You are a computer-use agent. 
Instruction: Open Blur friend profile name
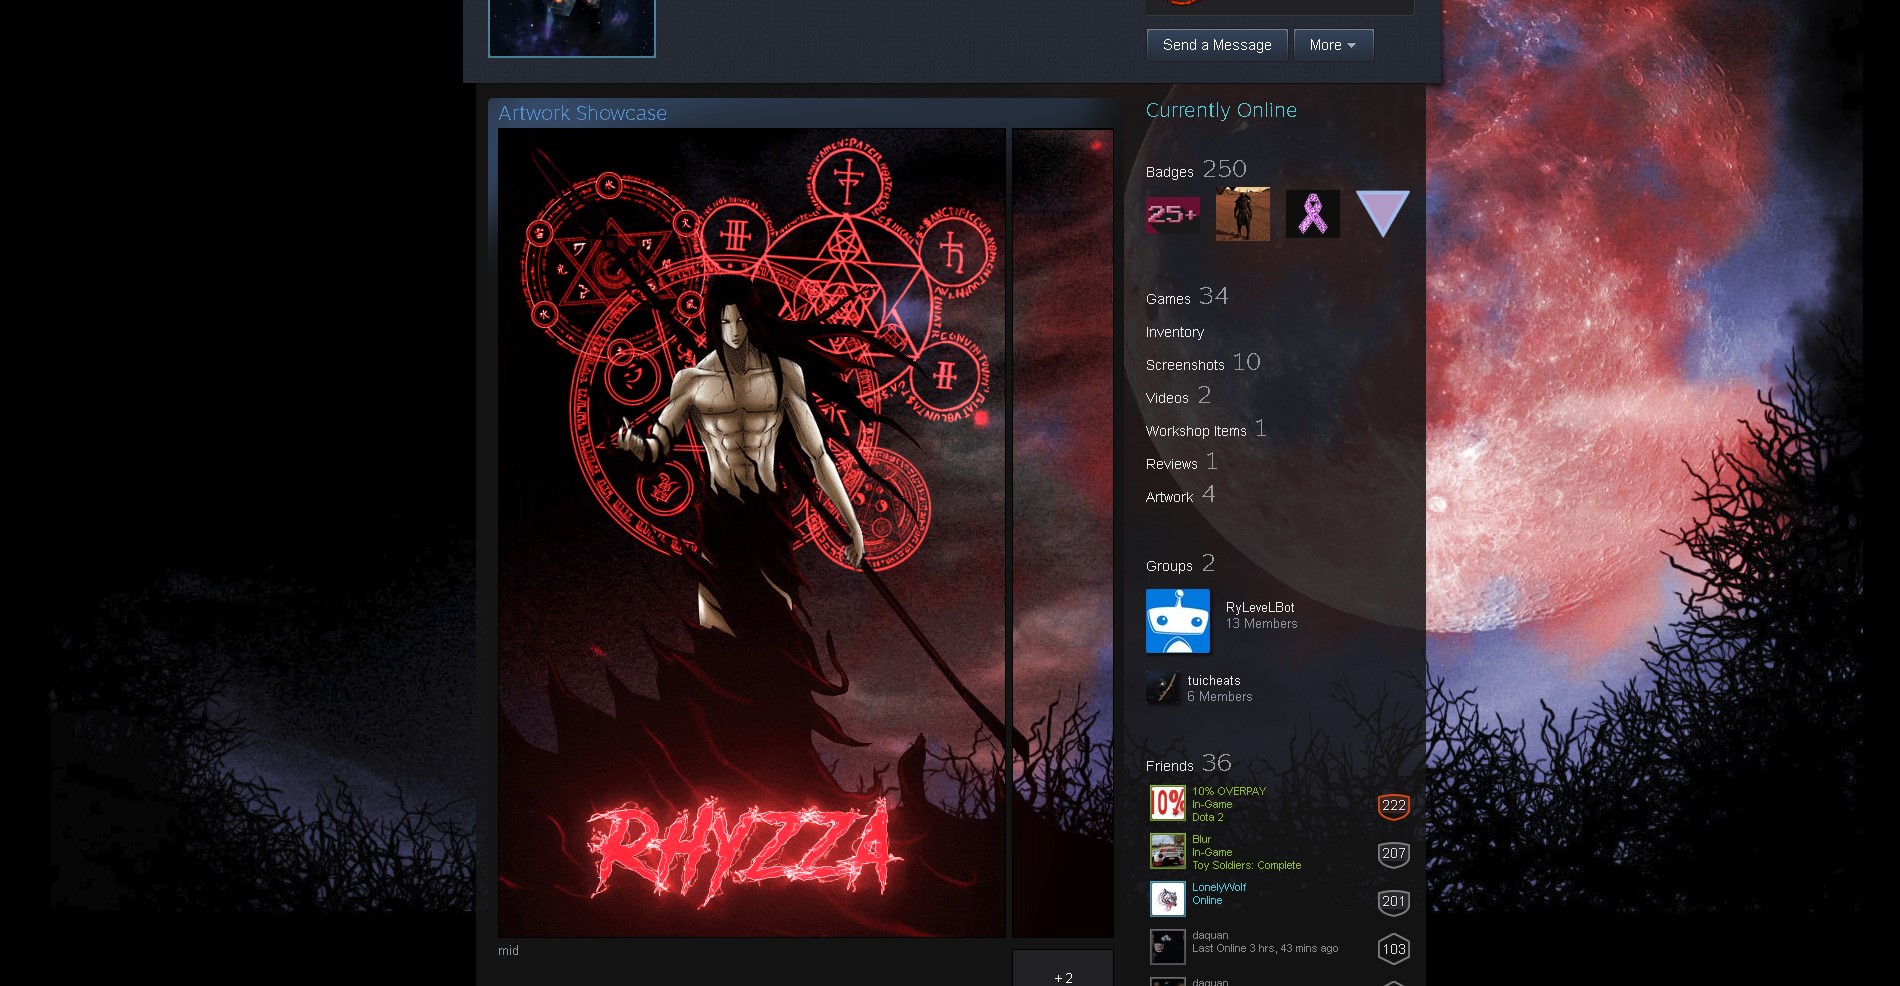pyautogui.click(x=1201, y=839)
